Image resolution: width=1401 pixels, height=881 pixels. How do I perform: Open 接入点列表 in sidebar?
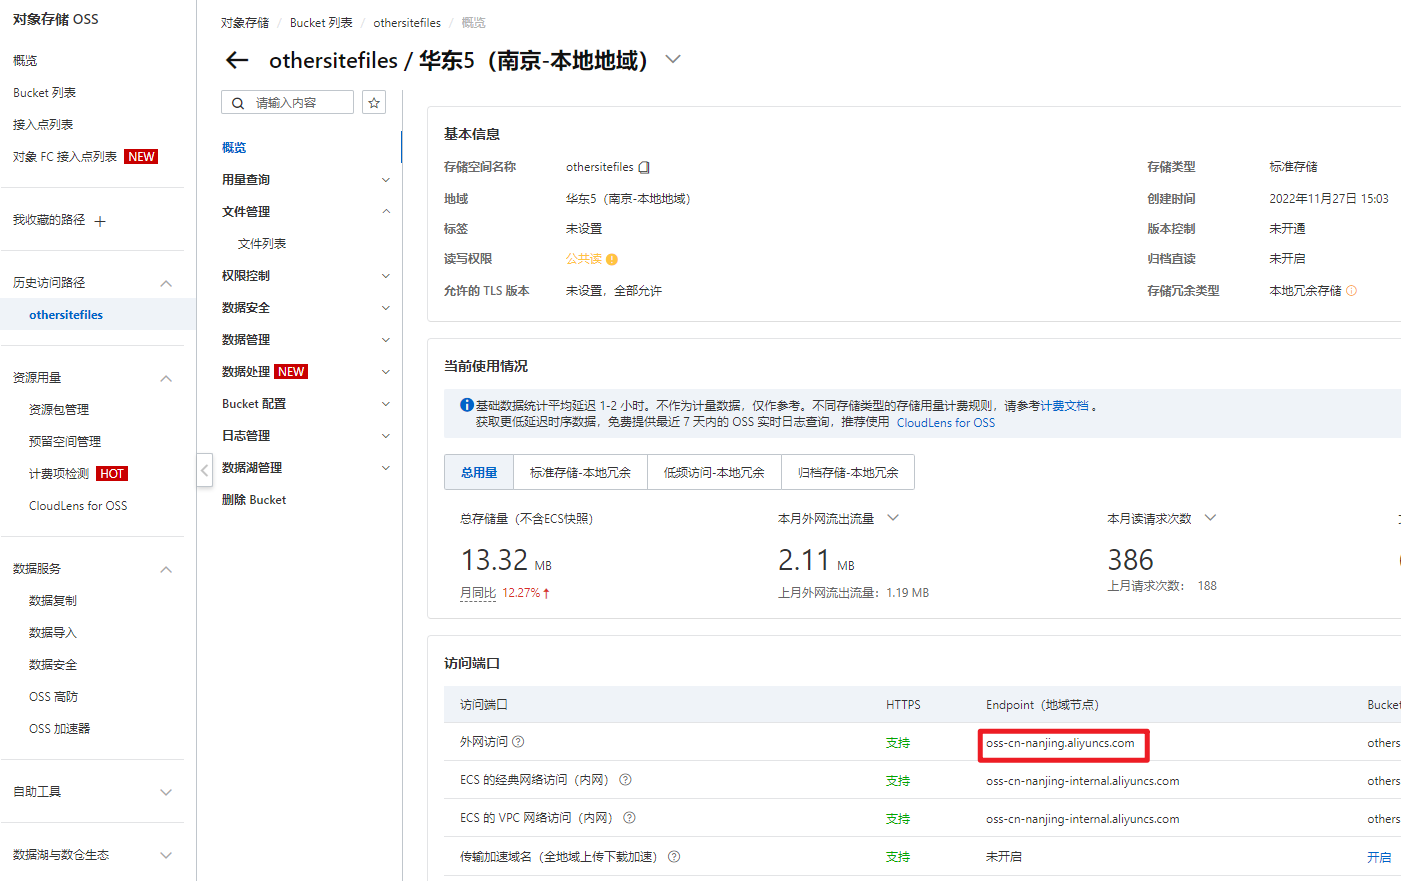pyautogui.click(x=43, y=125)
